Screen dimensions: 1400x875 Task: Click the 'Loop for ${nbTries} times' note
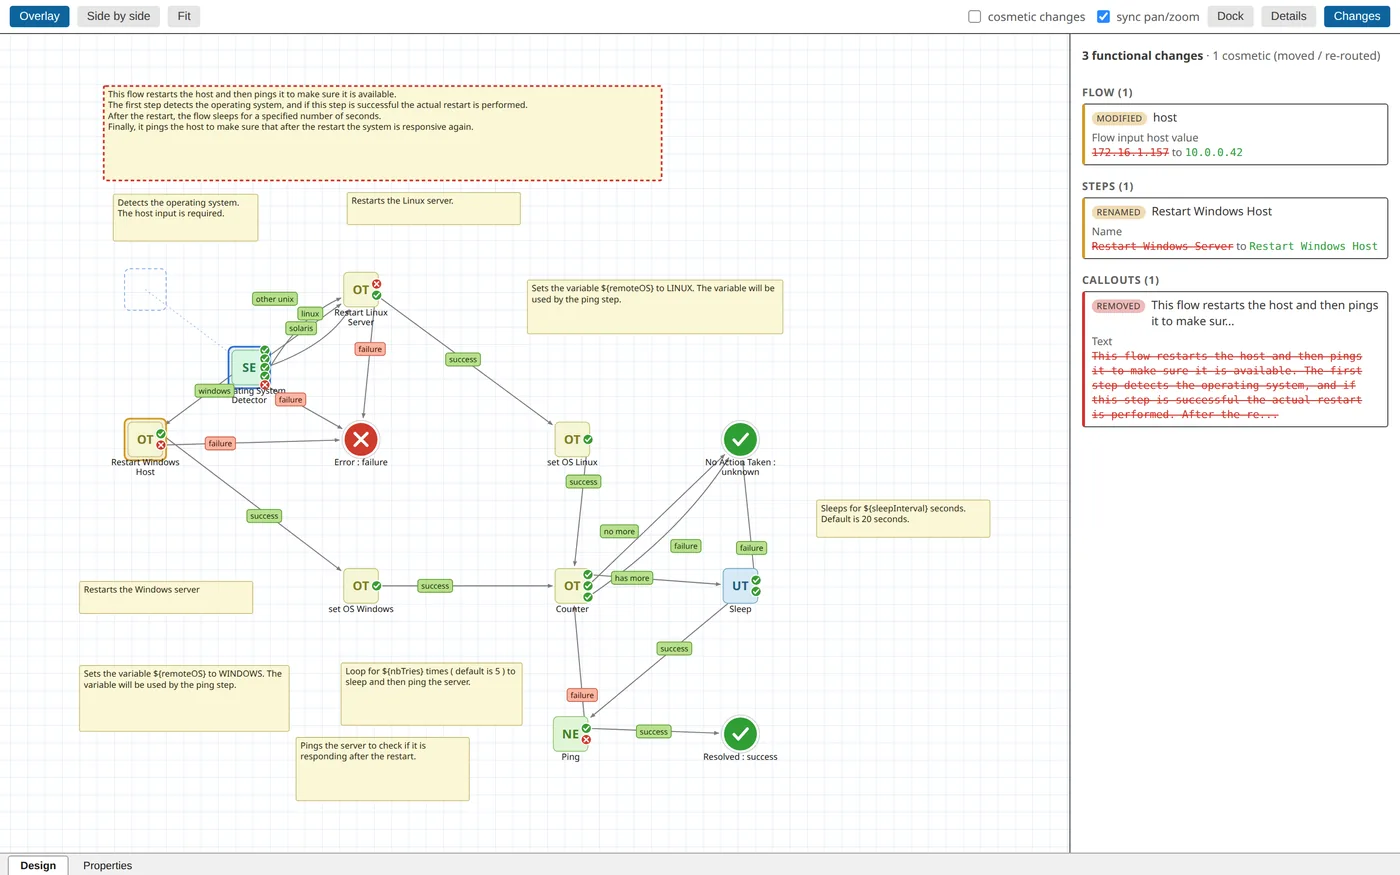coord(431,694)
